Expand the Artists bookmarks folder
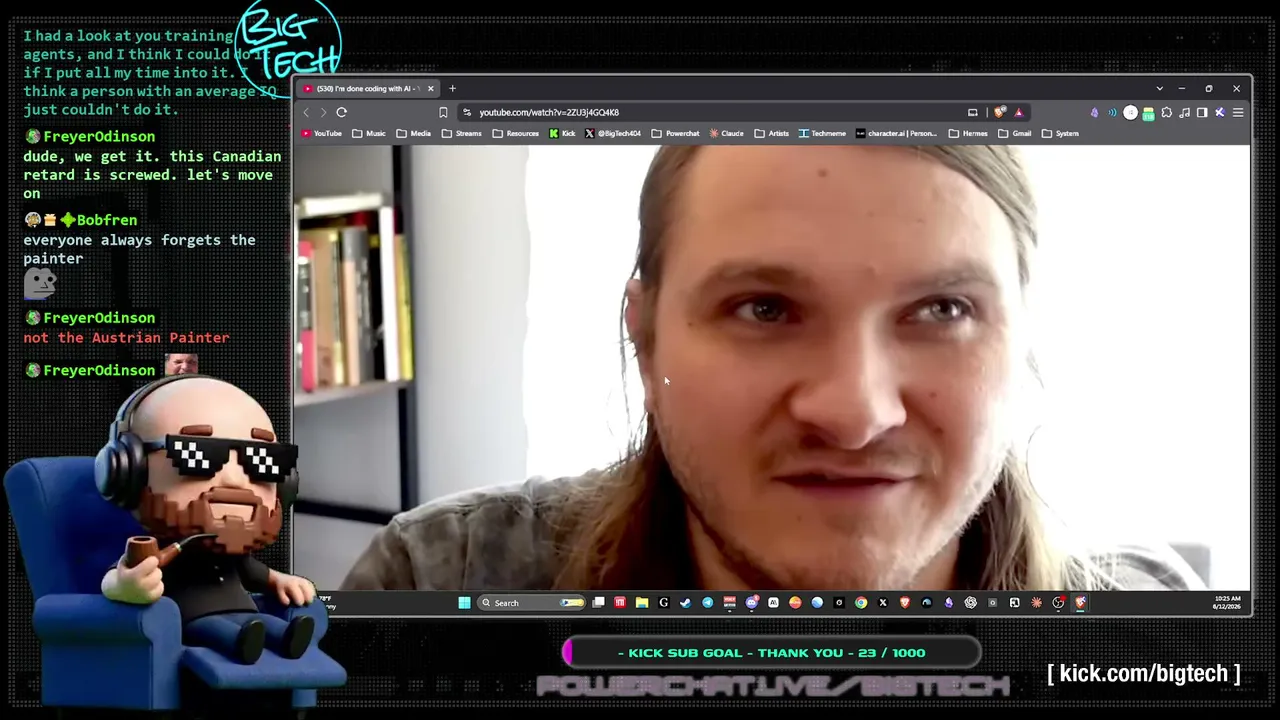Viewport: 1280px width, 720px height. tap(772, 133)
